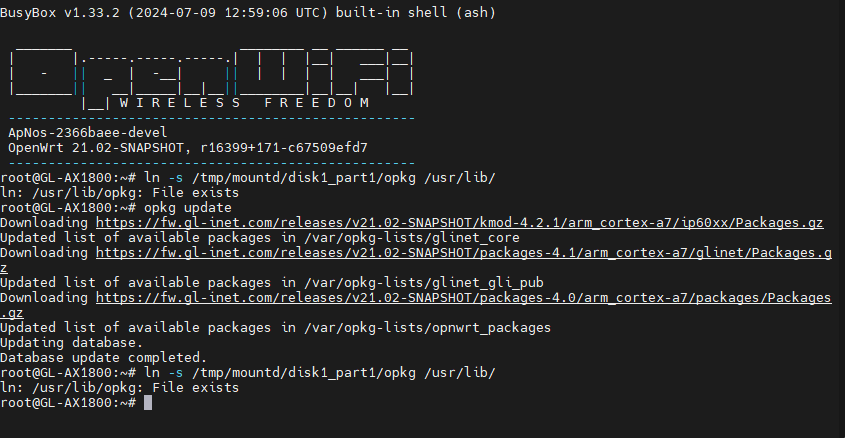Click the first 'File exists' error line
Viewport: 845px width, 438px height.
(x=120, y=193)
